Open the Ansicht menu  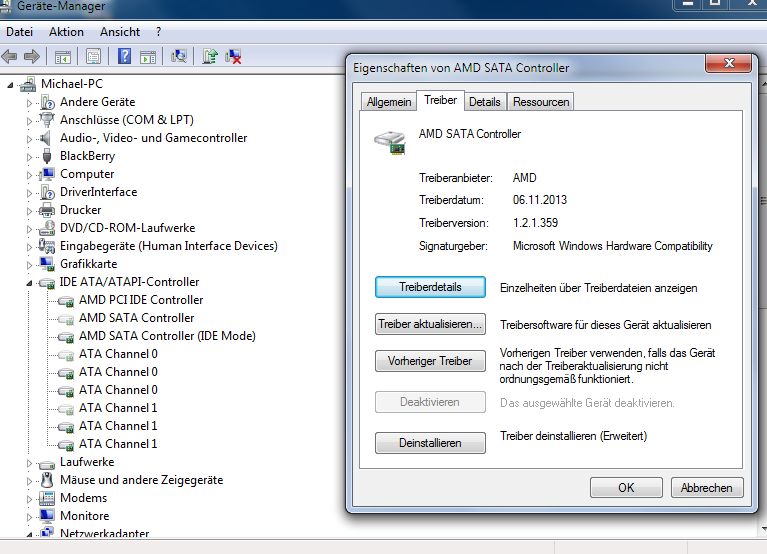(120, 32)
